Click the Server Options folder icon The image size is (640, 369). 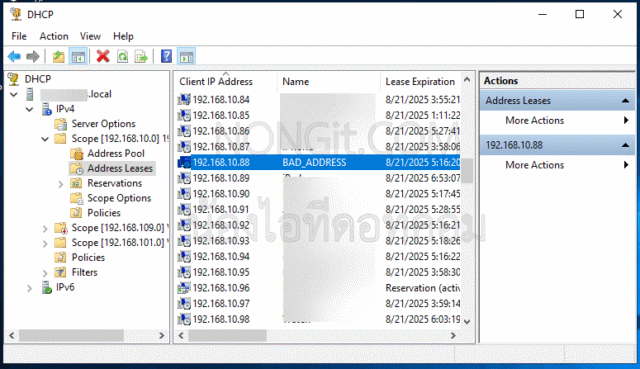point(60,124)
